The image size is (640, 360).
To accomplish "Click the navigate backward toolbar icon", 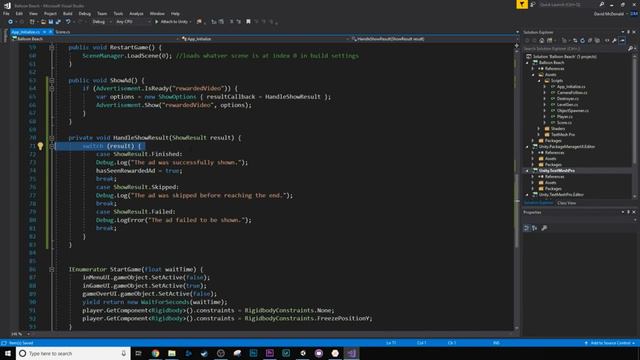I will coord(10,22).
